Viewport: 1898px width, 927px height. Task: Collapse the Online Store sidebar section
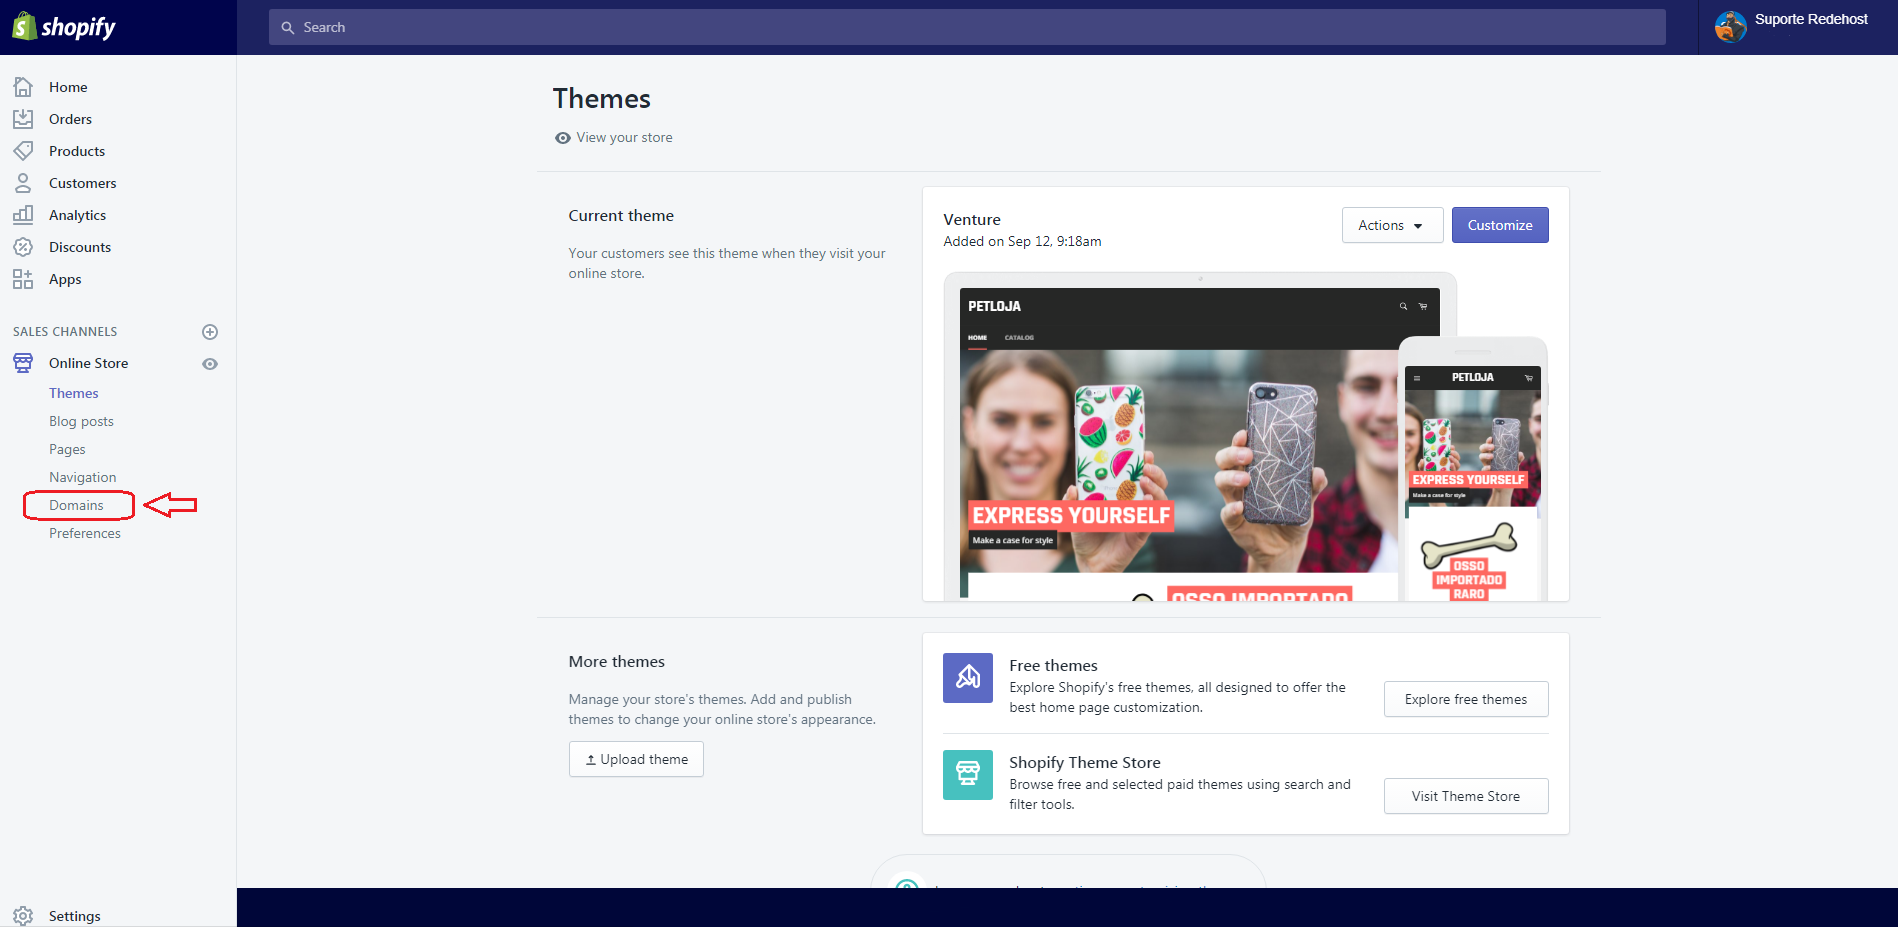88,363
